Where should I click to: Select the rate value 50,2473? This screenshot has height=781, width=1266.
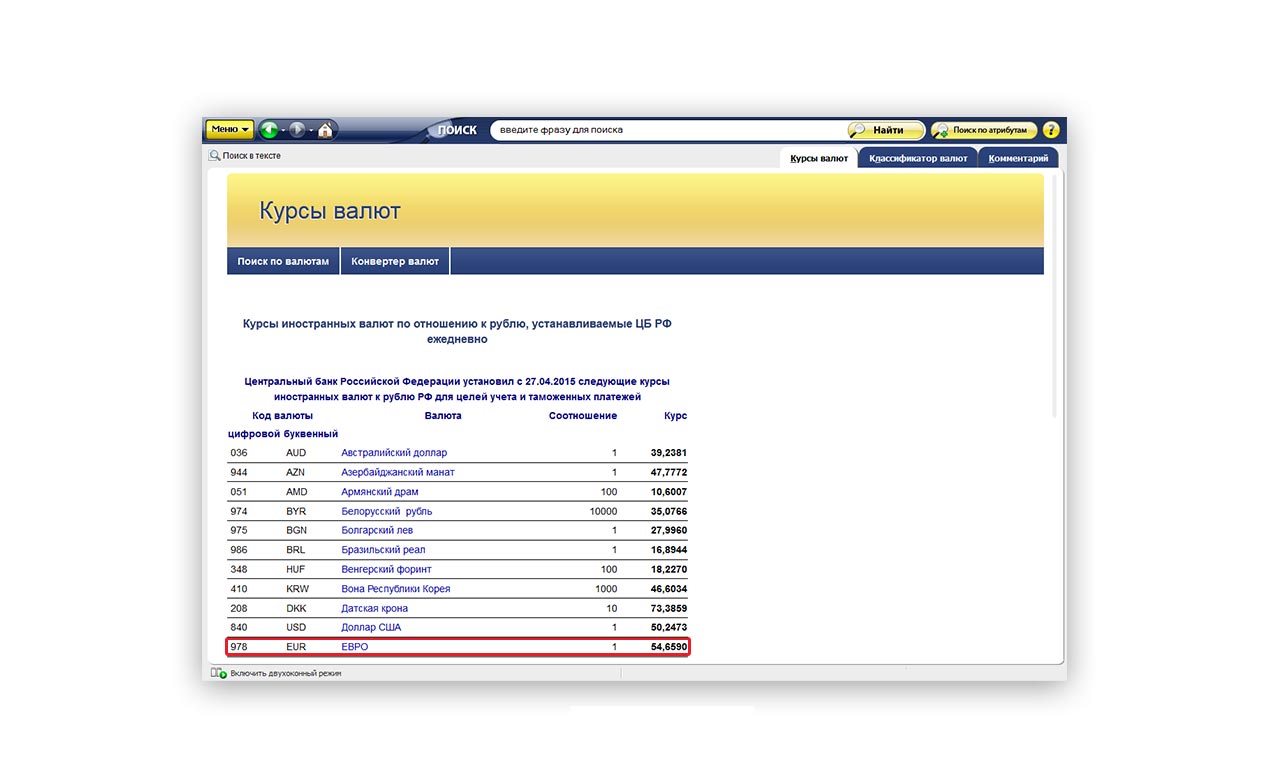668,627
